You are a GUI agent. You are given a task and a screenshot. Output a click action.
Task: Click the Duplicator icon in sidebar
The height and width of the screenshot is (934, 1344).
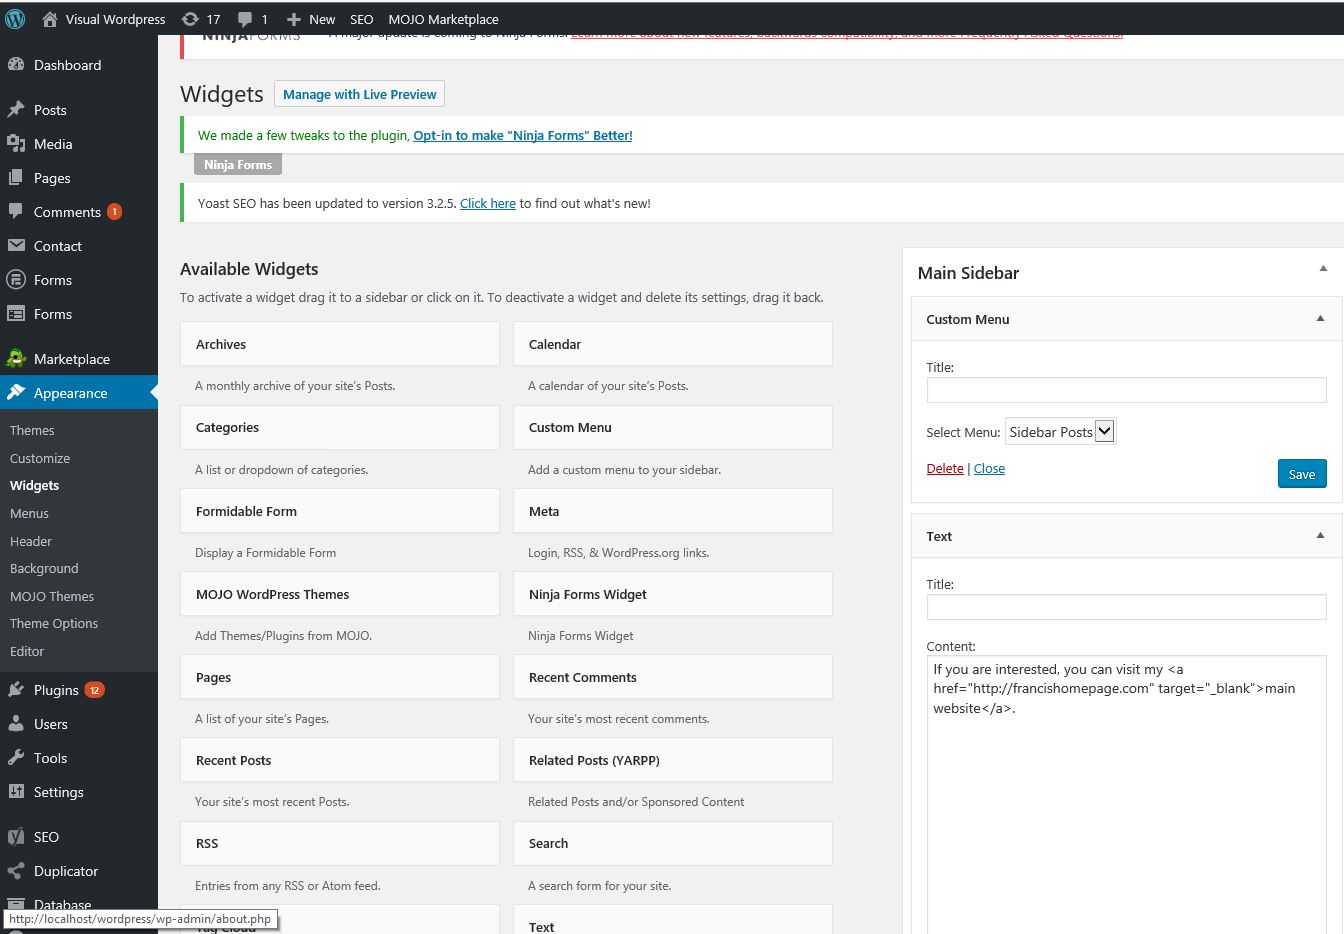(16, 871)
